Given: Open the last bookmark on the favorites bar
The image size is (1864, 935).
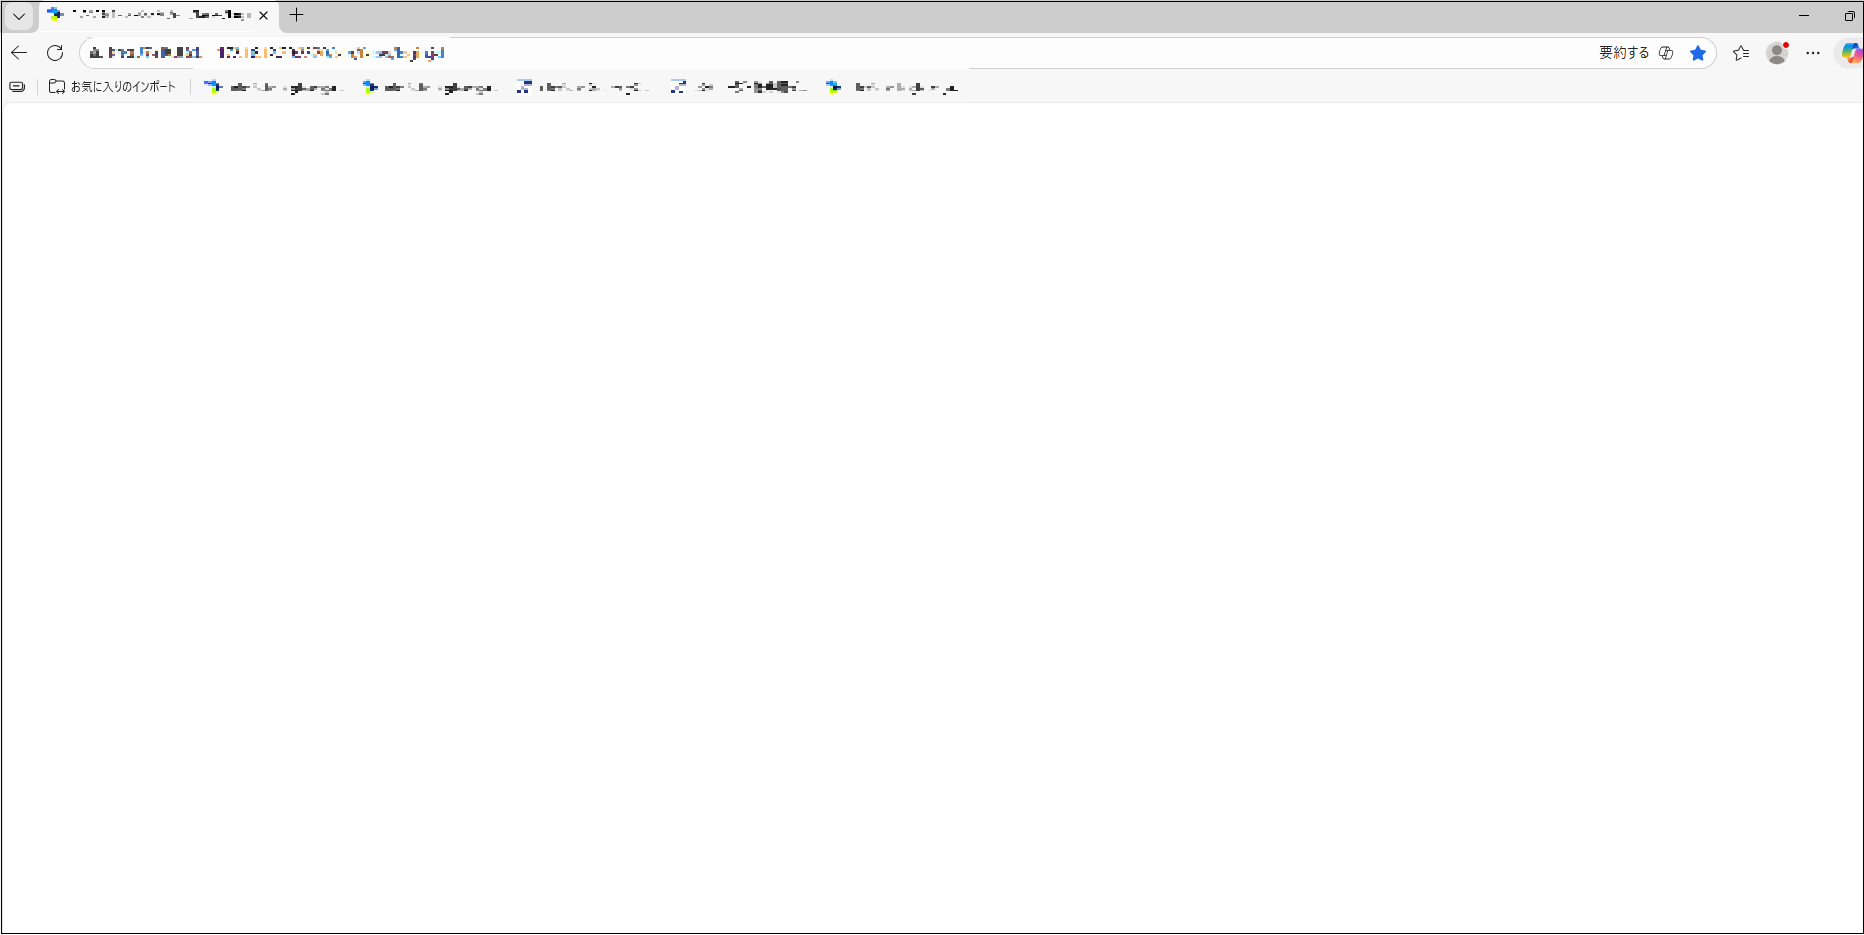Looking at the screenshot, I should (x=893, y=87).
